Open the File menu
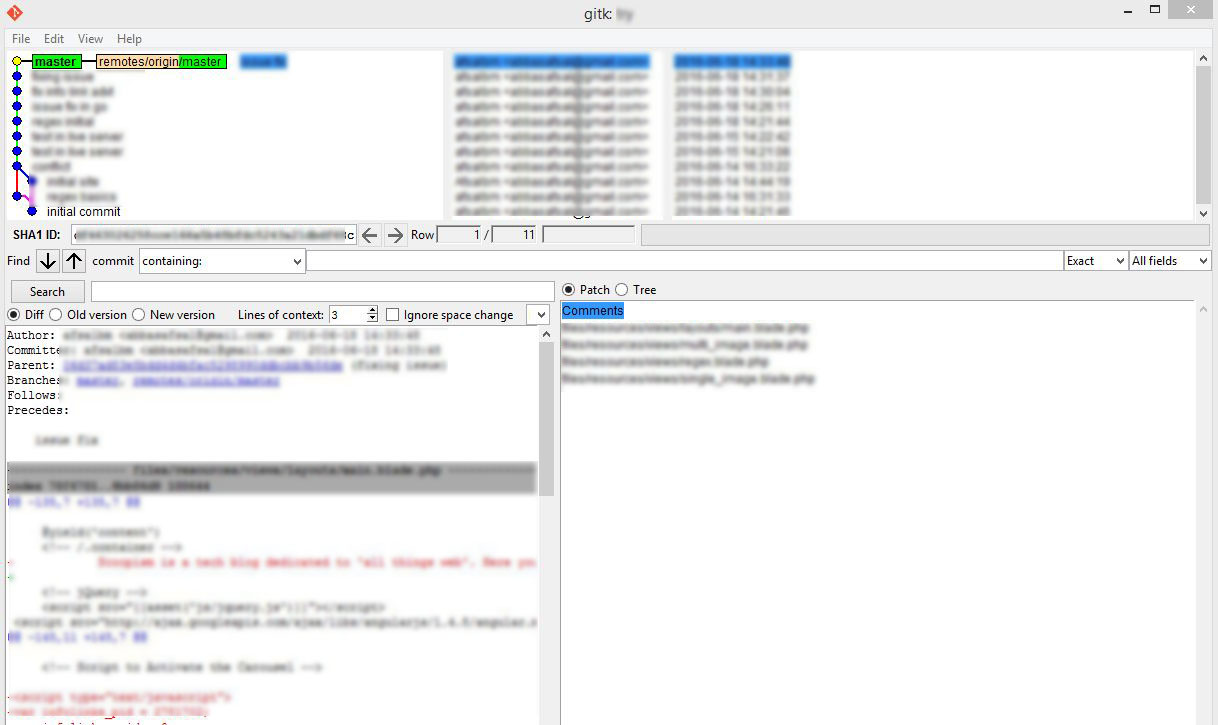1218x725 pixels. pyautogui.click(x=21, y=39)
